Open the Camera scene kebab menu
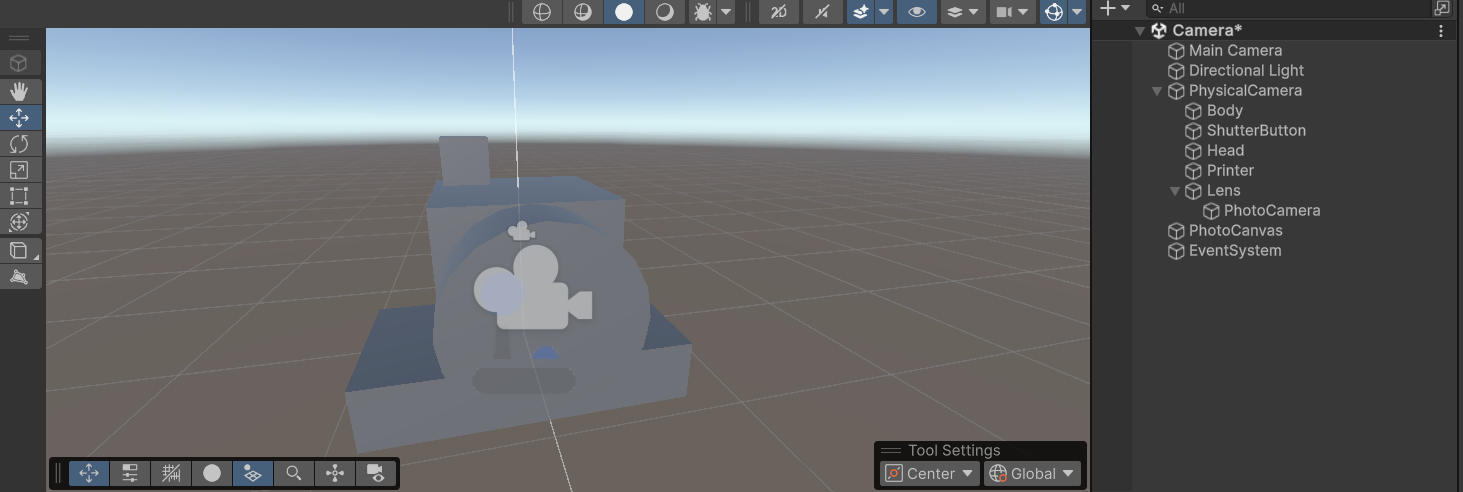The image size is (1463, 492). point(1441,31)
